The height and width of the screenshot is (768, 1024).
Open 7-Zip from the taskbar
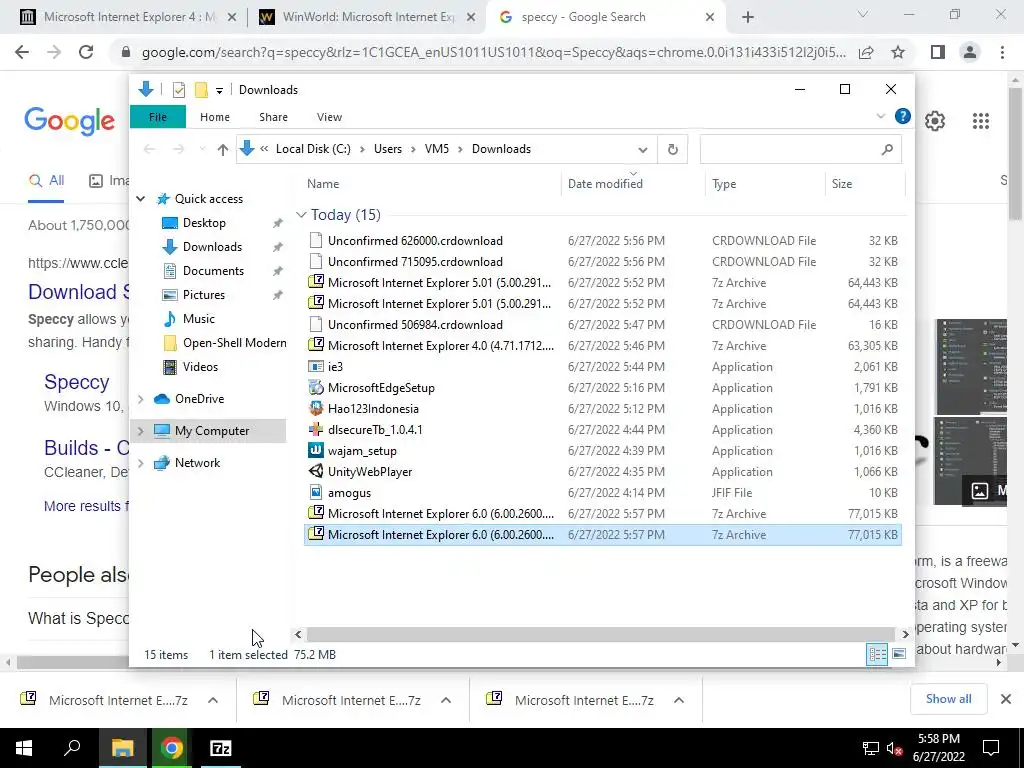click(x=221, y=748)
